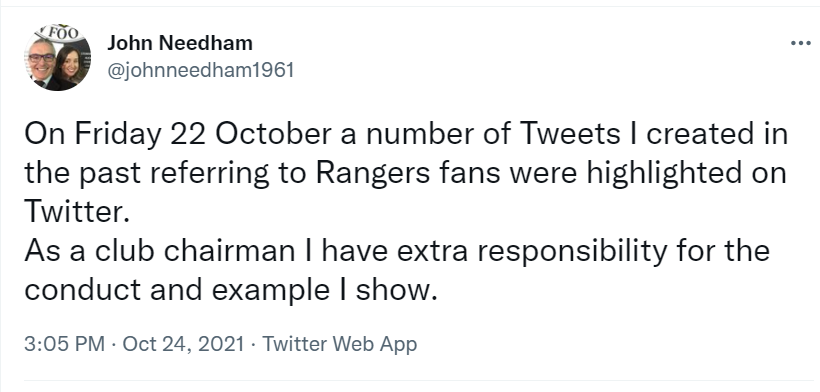This screenshot has width=820, height=392.
Task: Click the word "Twitter." in the tweet body
Action: pos(77,212)
